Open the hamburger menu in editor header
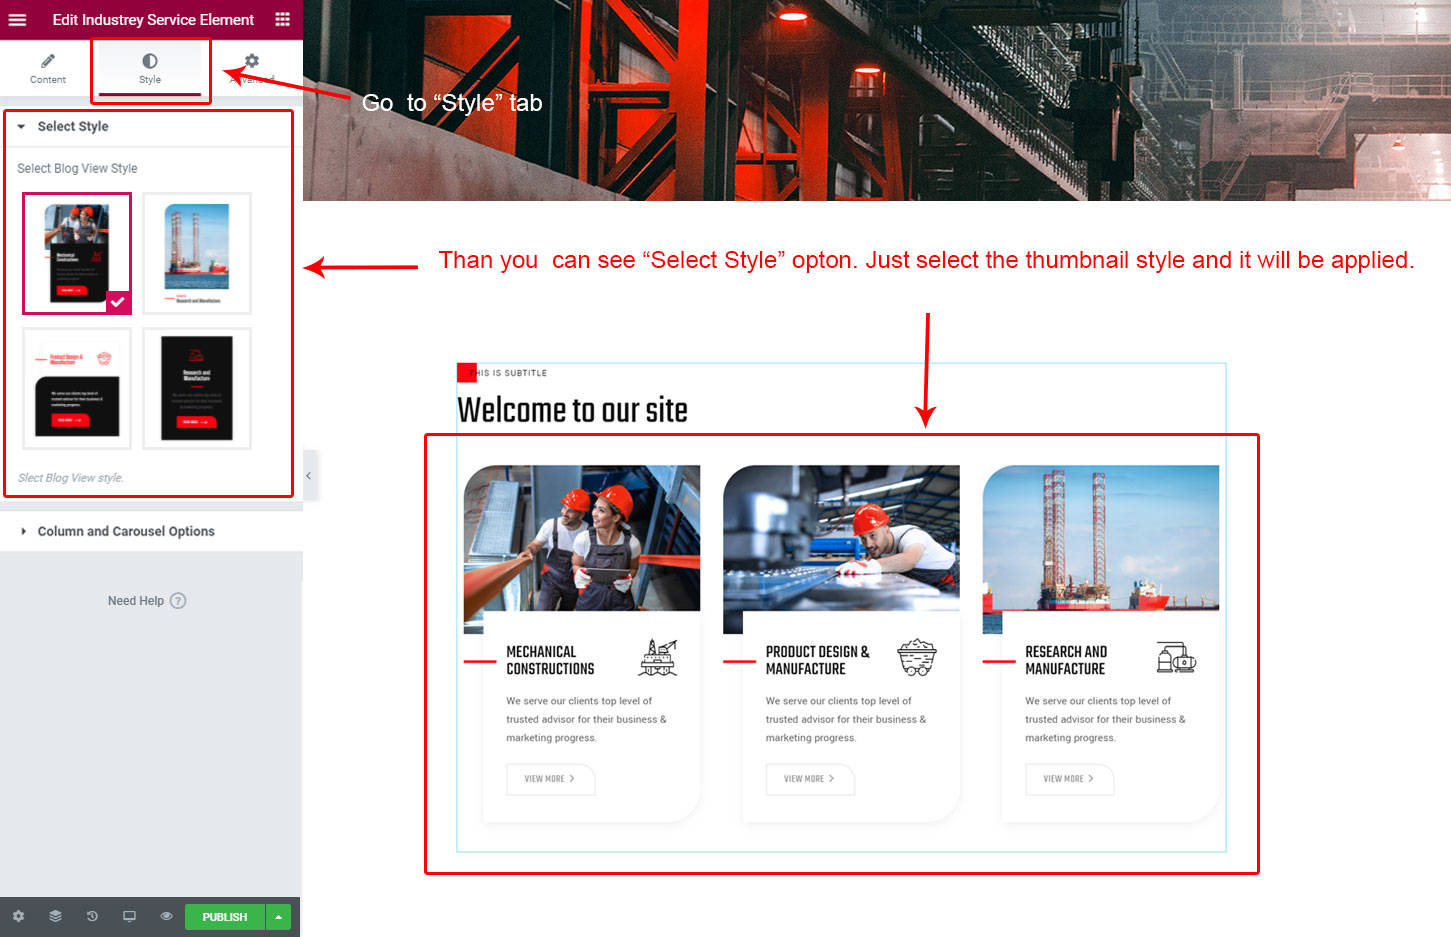 pos(17,19)
